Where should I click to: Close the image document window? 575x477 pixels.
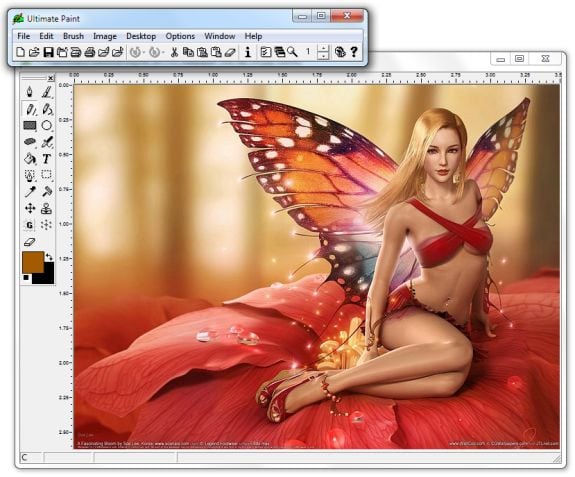545,59
